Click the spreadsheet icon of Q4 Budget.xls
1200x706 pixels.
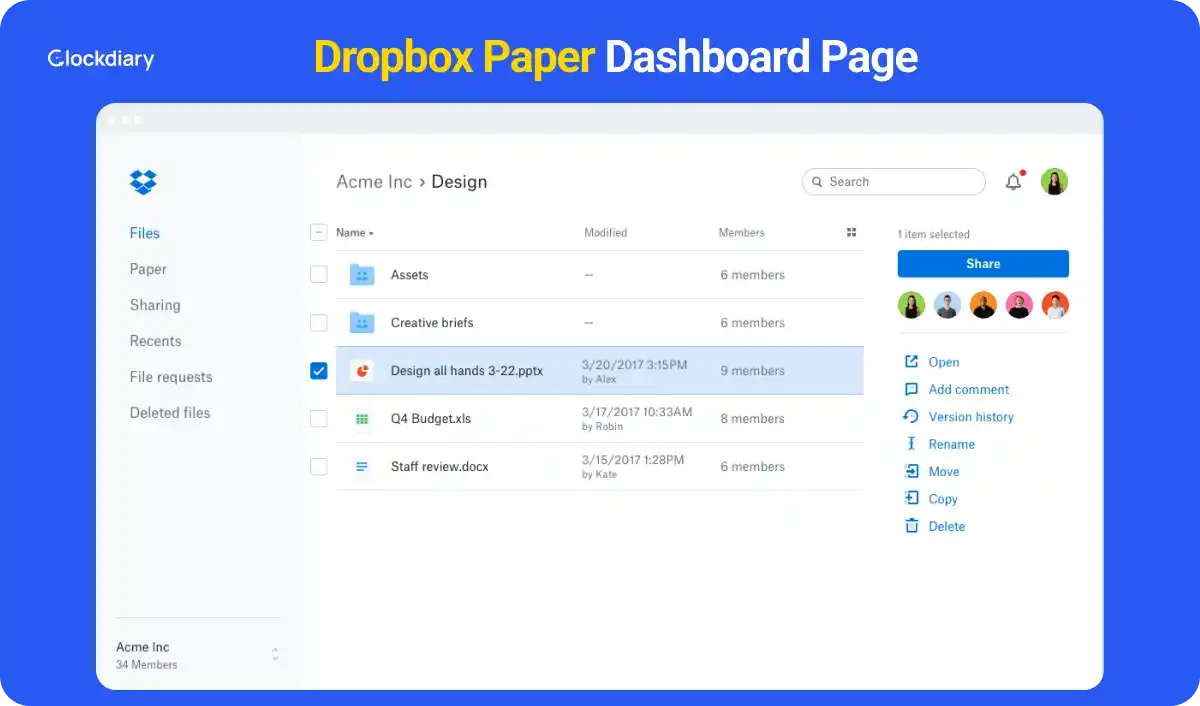[361, 418]
